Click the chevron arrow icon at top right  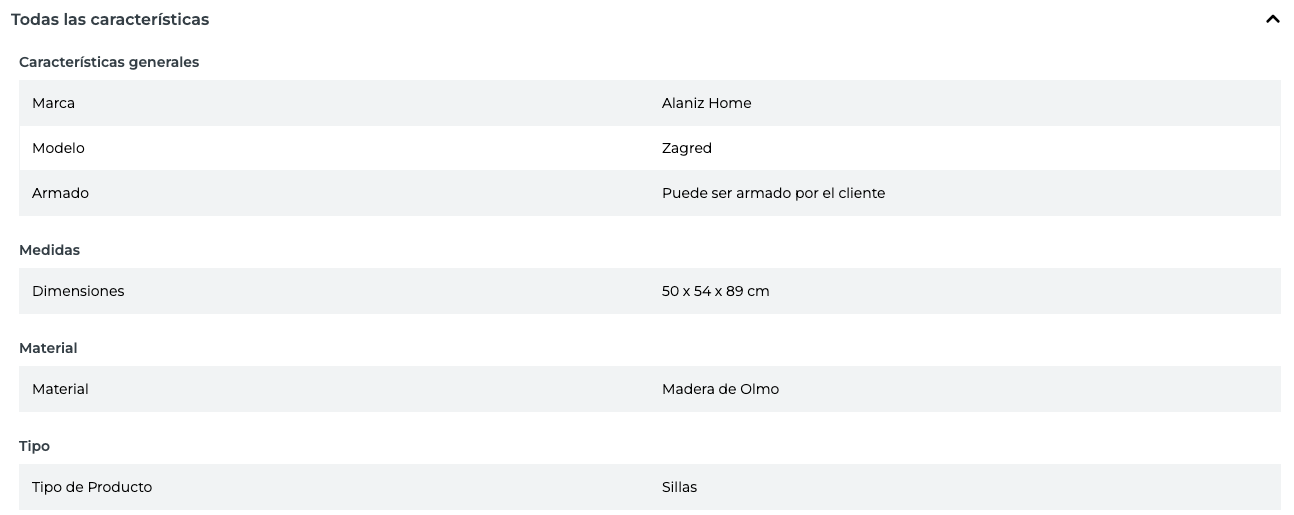coord(1272,19)
